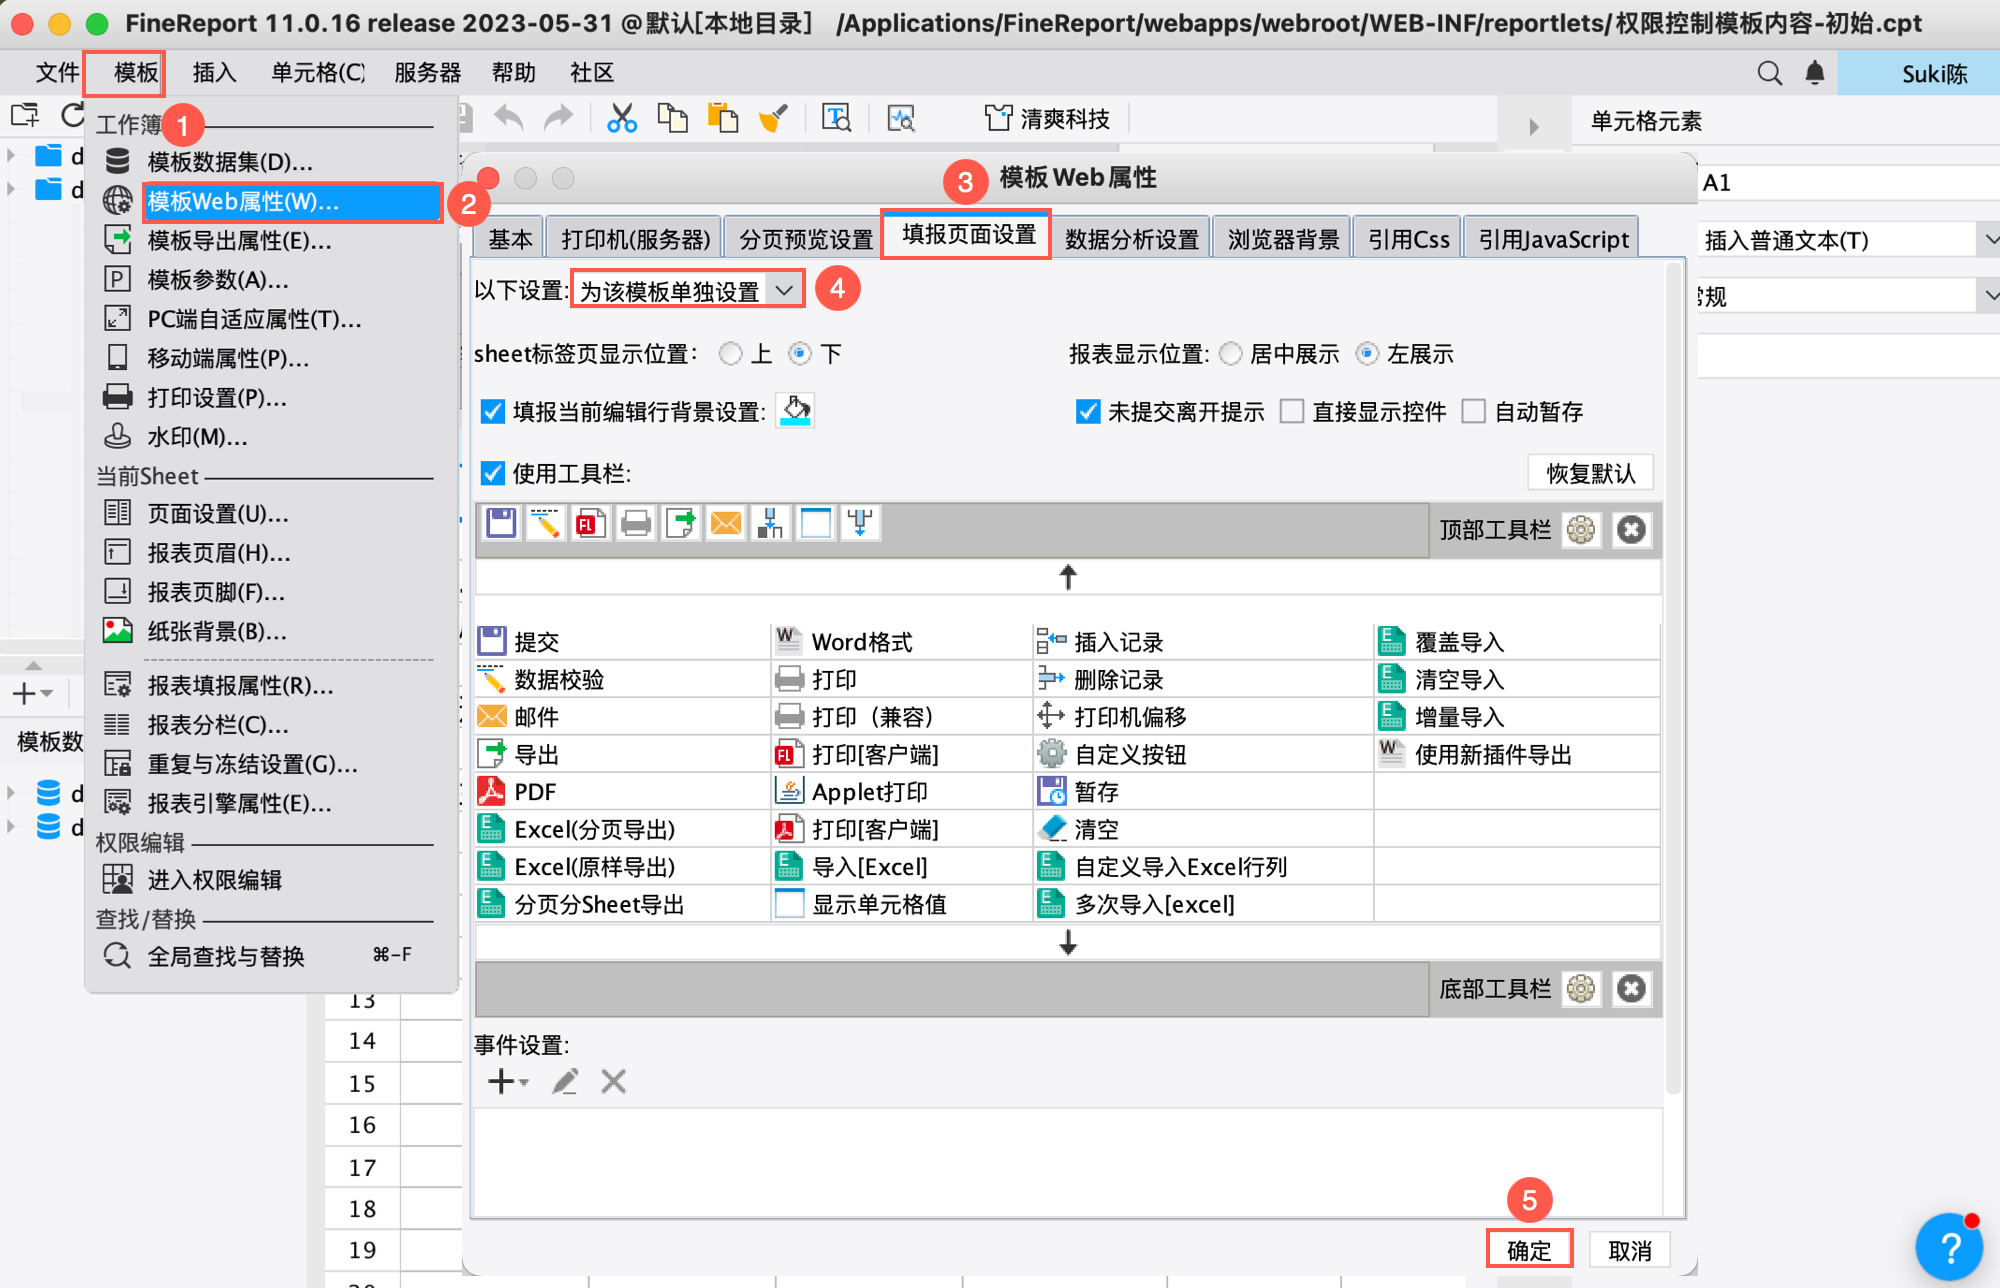Click the down arrow below the button list

click(1067, 942)
